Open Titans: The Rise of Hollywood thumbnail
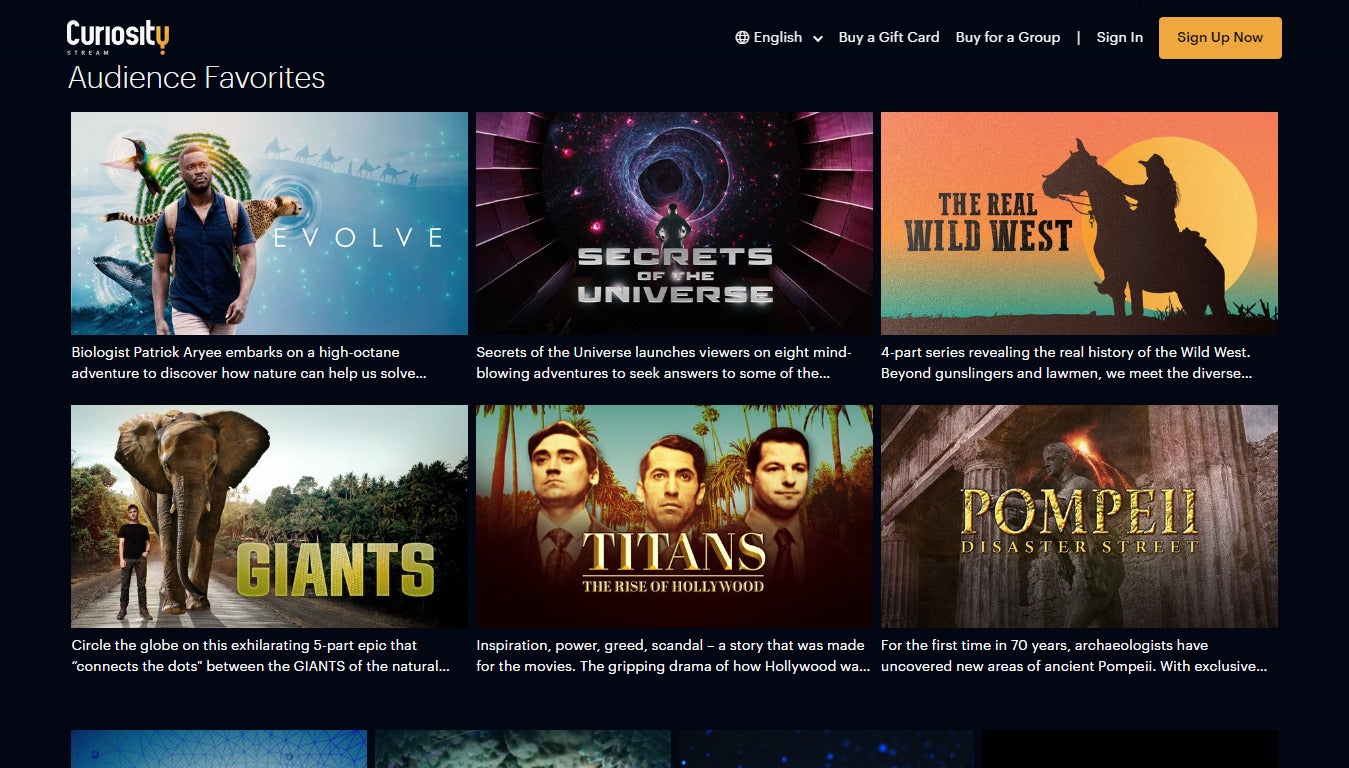1349x768 pixels. 674,516
